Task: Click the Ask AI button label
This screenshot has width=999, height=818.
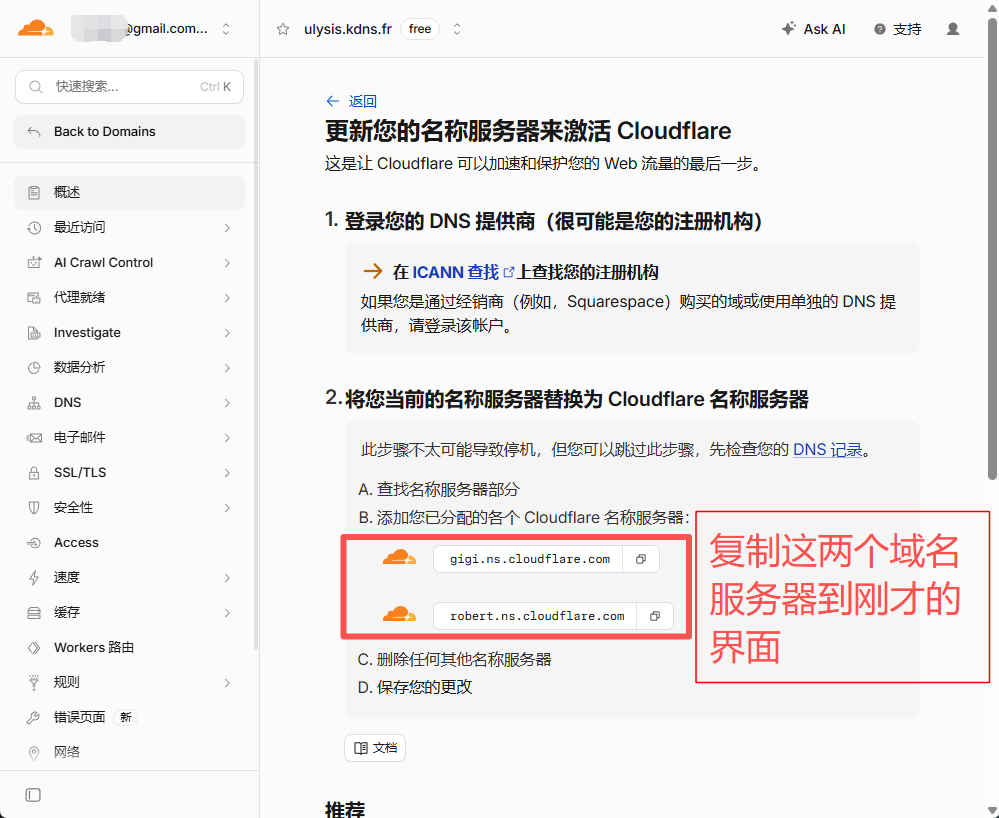Action: [824, 29]
